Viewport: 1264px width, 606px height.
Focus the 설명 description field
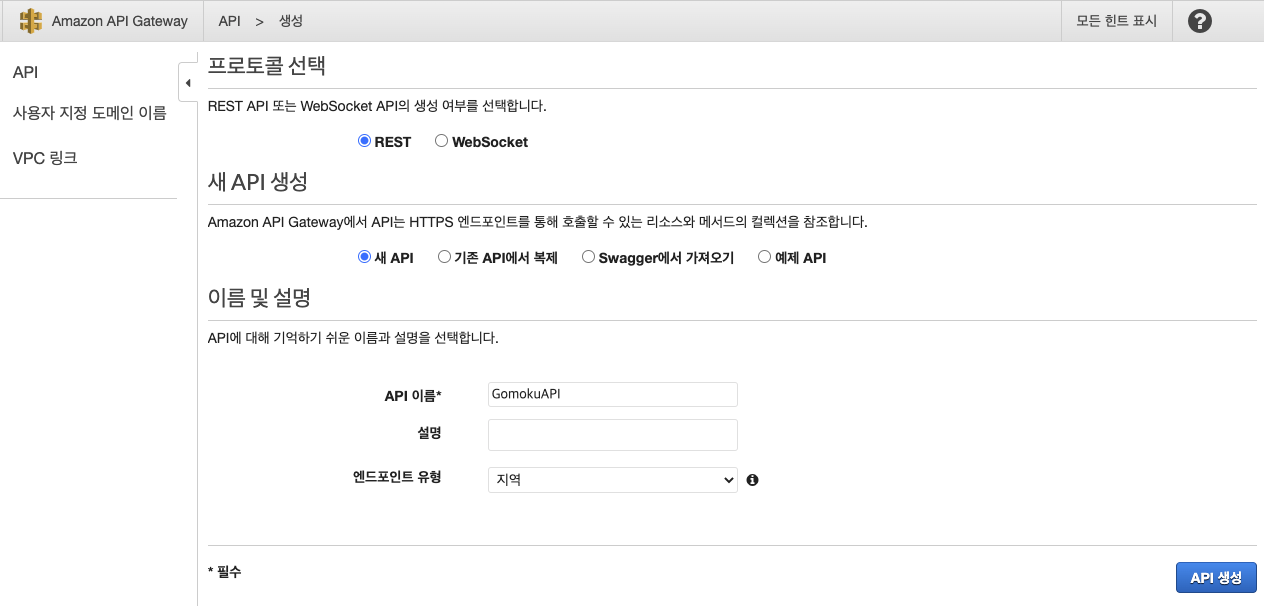tap(613, 435)
